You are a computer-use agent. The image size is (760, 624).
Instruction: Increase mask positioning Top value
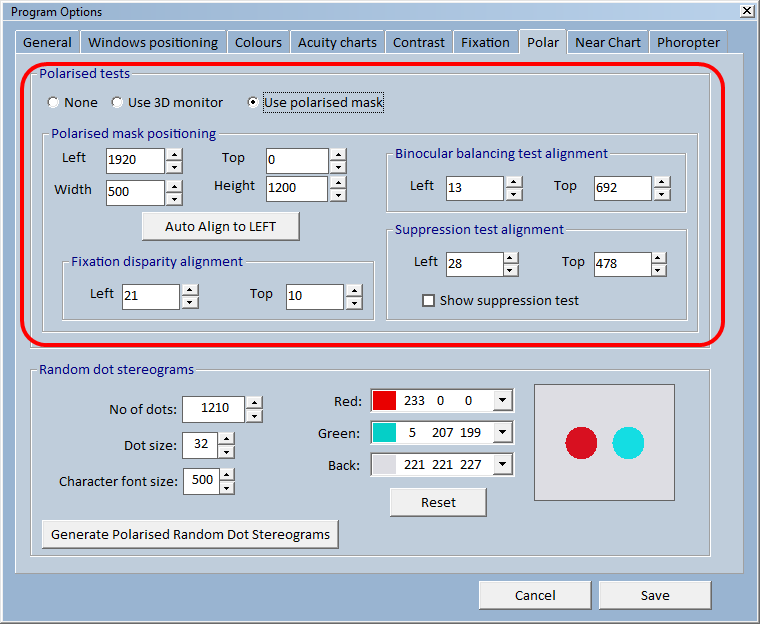tap(338, 155)
